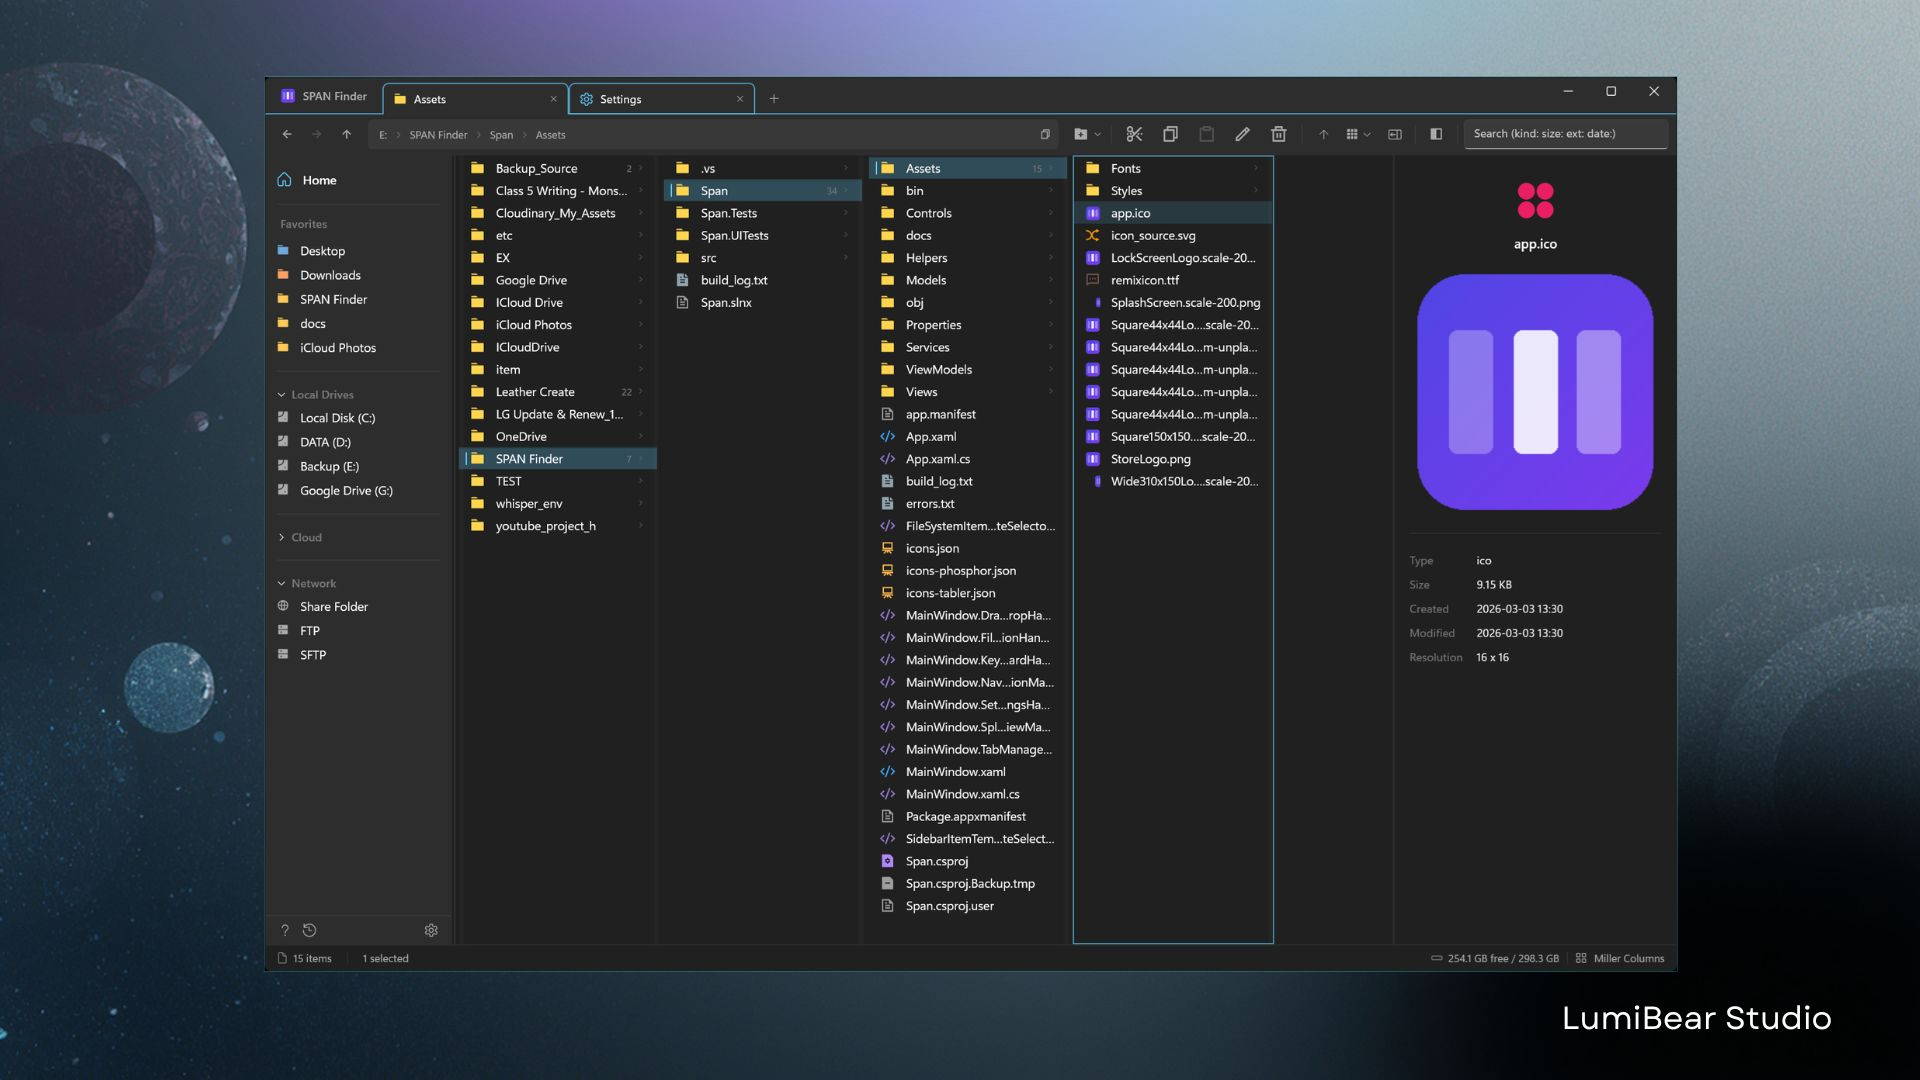Open a new tab with the plus button
1920x1080 pixels.
tap(773, 98)
